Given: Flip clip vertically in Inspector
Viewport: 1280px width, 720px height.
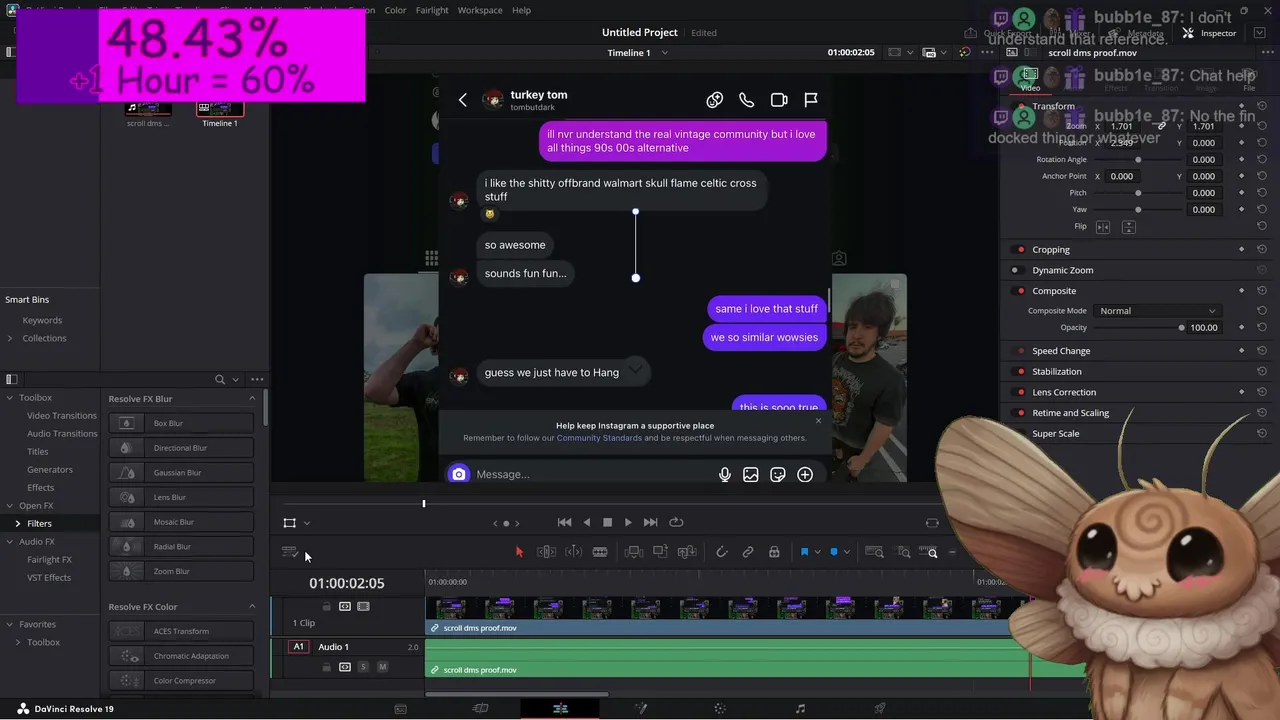Looking at the screenshot, I should pyautogui.click(x=1128, y=227).
